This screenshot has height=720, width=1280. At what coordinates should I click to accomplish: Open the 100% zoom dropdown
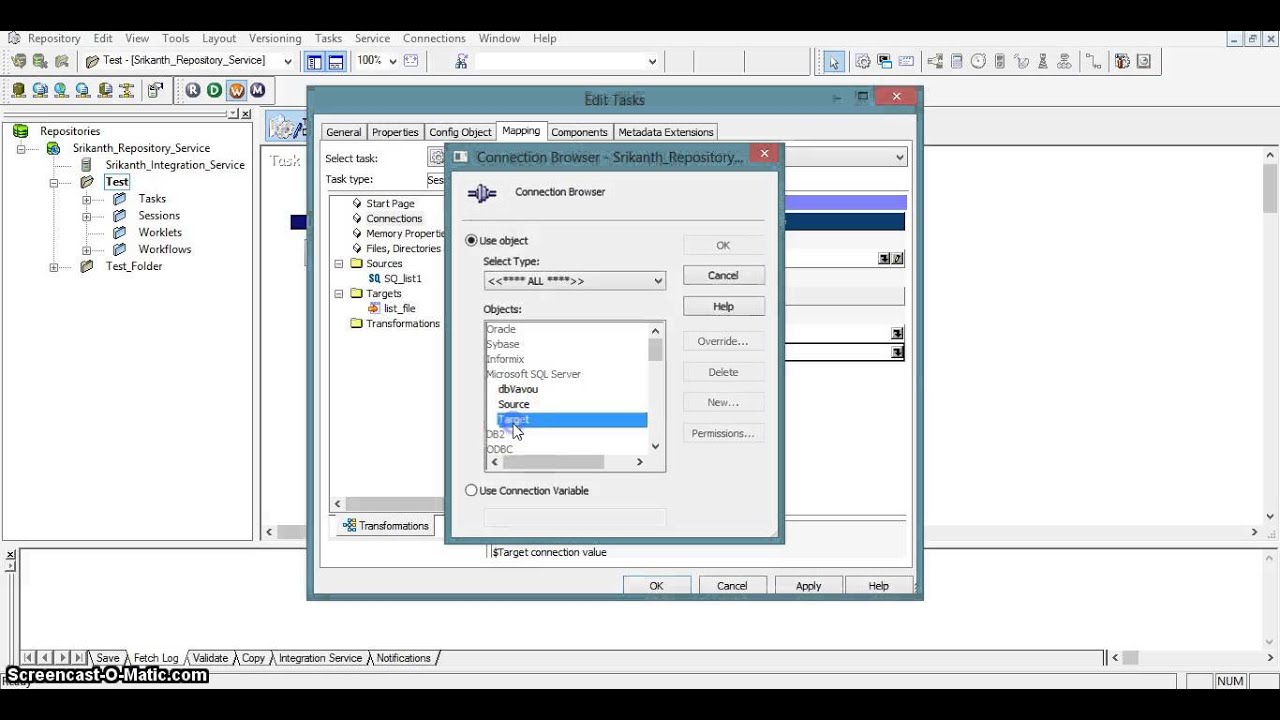tap(392, 61)
